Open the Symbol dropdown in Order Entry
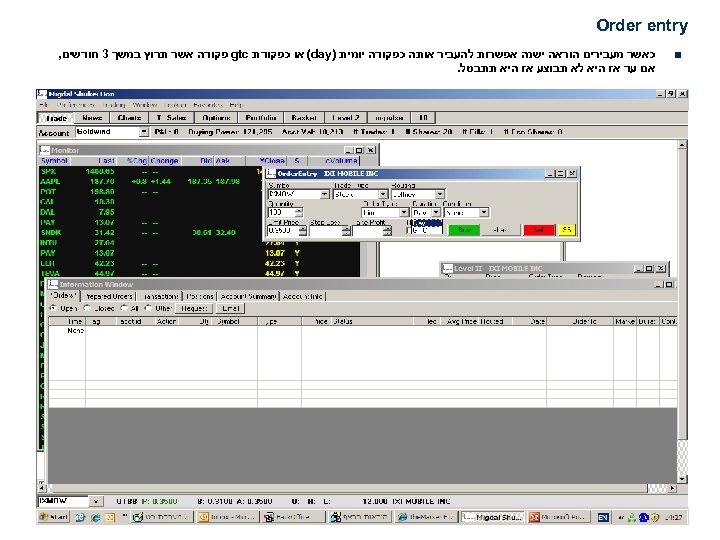 pyautogui.click(x=325, y=195)
